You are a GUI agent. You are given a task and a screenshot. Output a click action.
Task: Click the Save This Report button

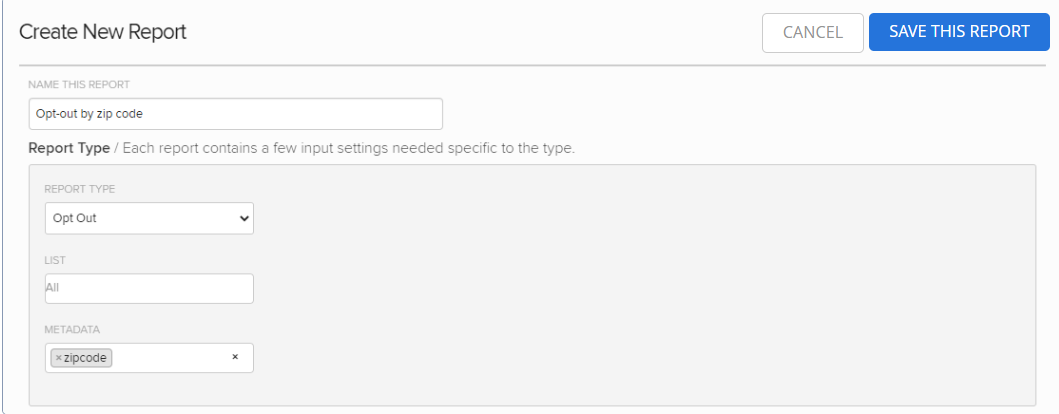coord(959,32)
